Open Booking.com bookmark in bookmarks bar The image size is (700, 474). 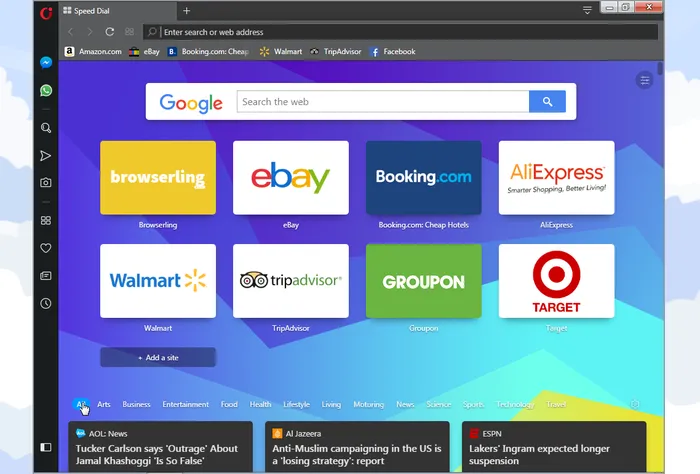208,52
